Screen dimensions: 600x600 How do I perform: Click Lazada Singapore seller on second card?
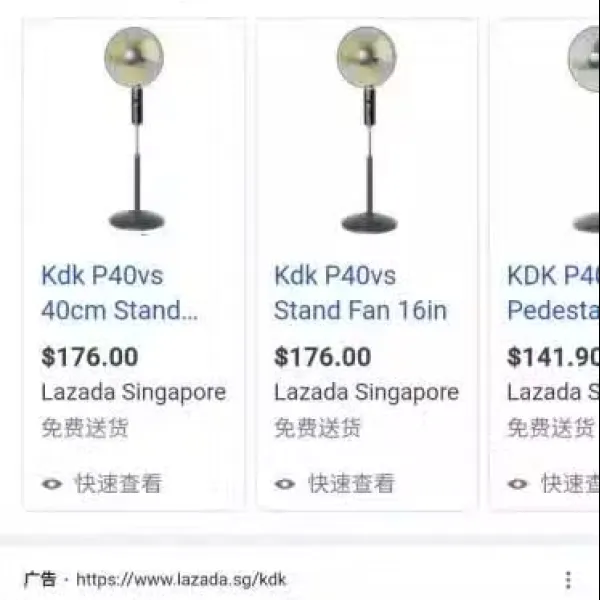[x=367, y=393]
